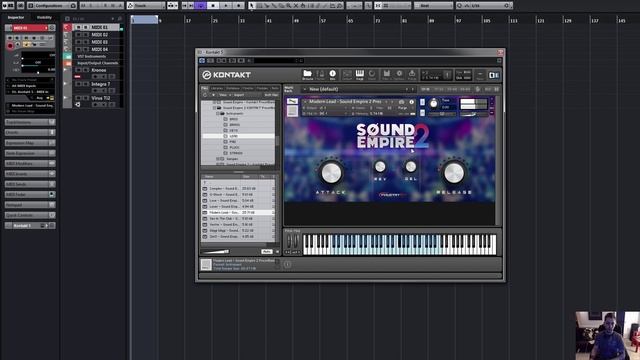Image resolution: width=640 pixels, height=360 pixels.
Task: Open the New (default) multi dropdown
Action: point(358,89)
